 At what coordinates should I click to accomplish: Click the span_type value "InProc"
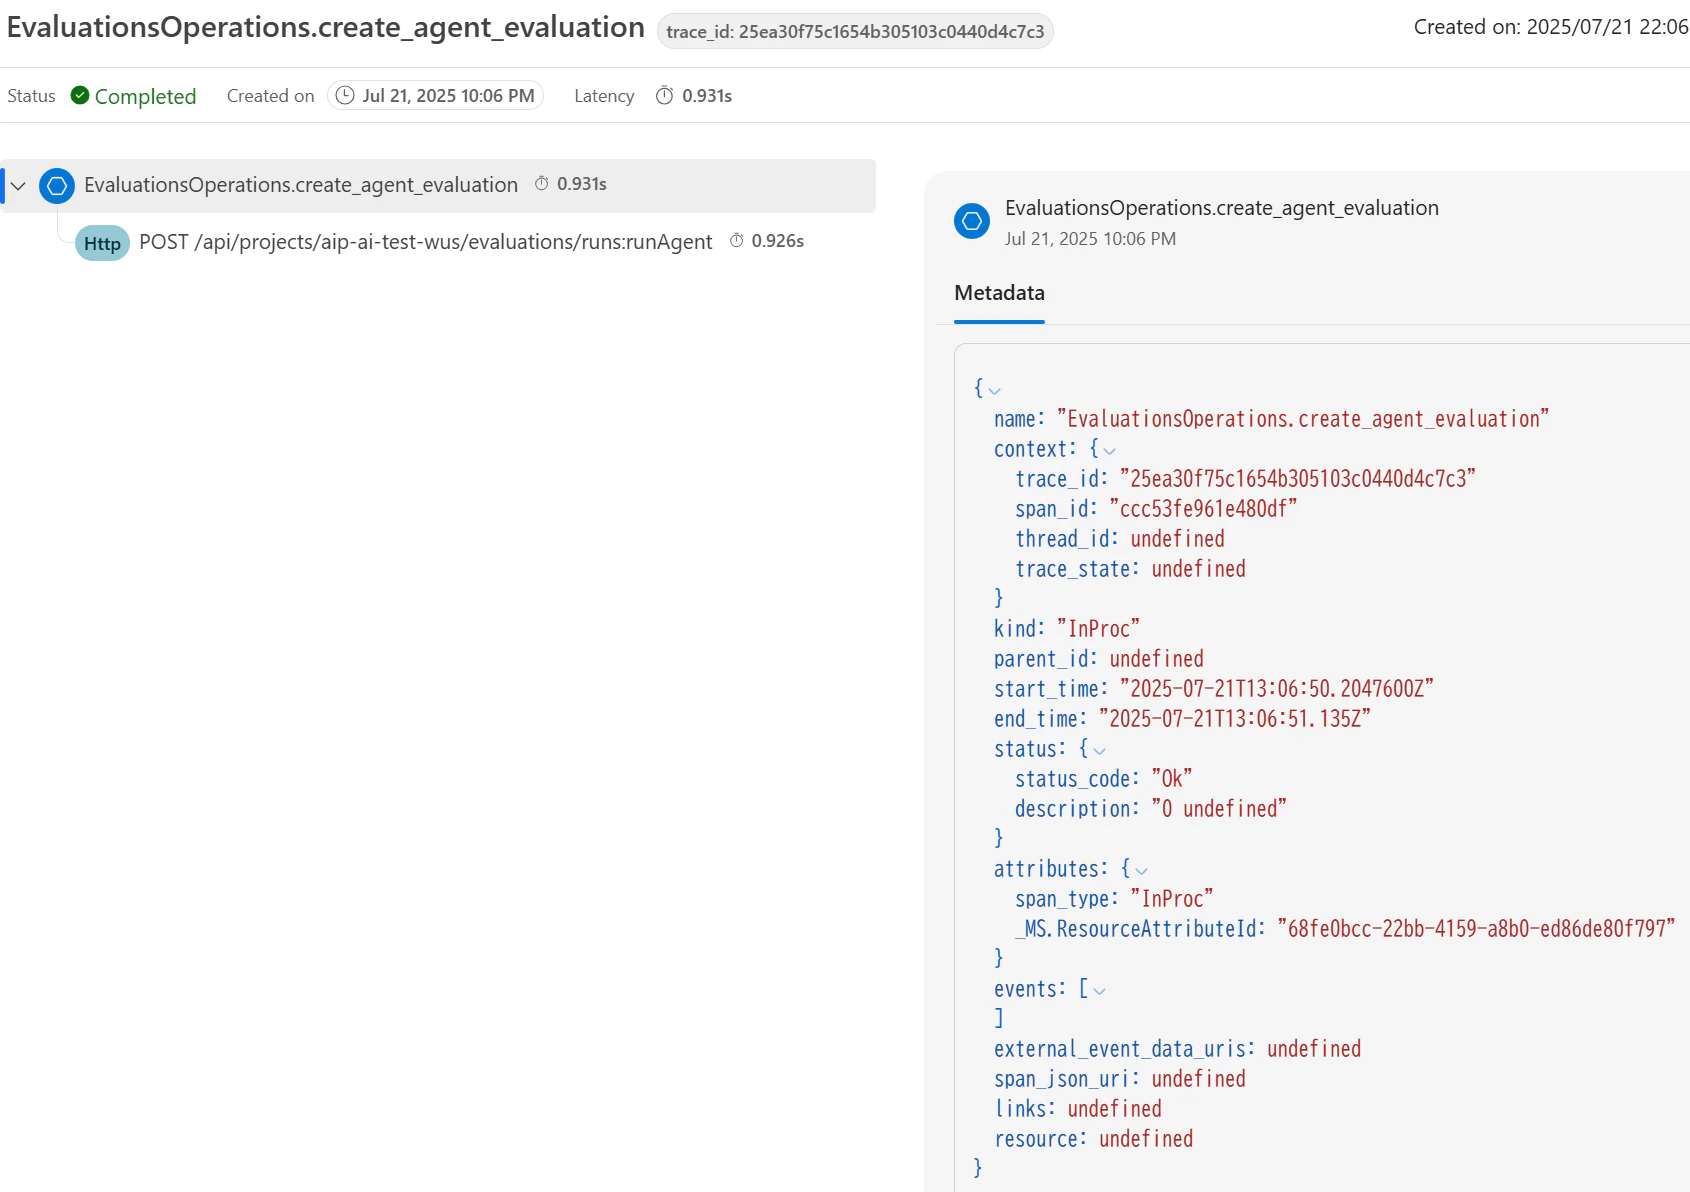click(x=1172, y=899)
